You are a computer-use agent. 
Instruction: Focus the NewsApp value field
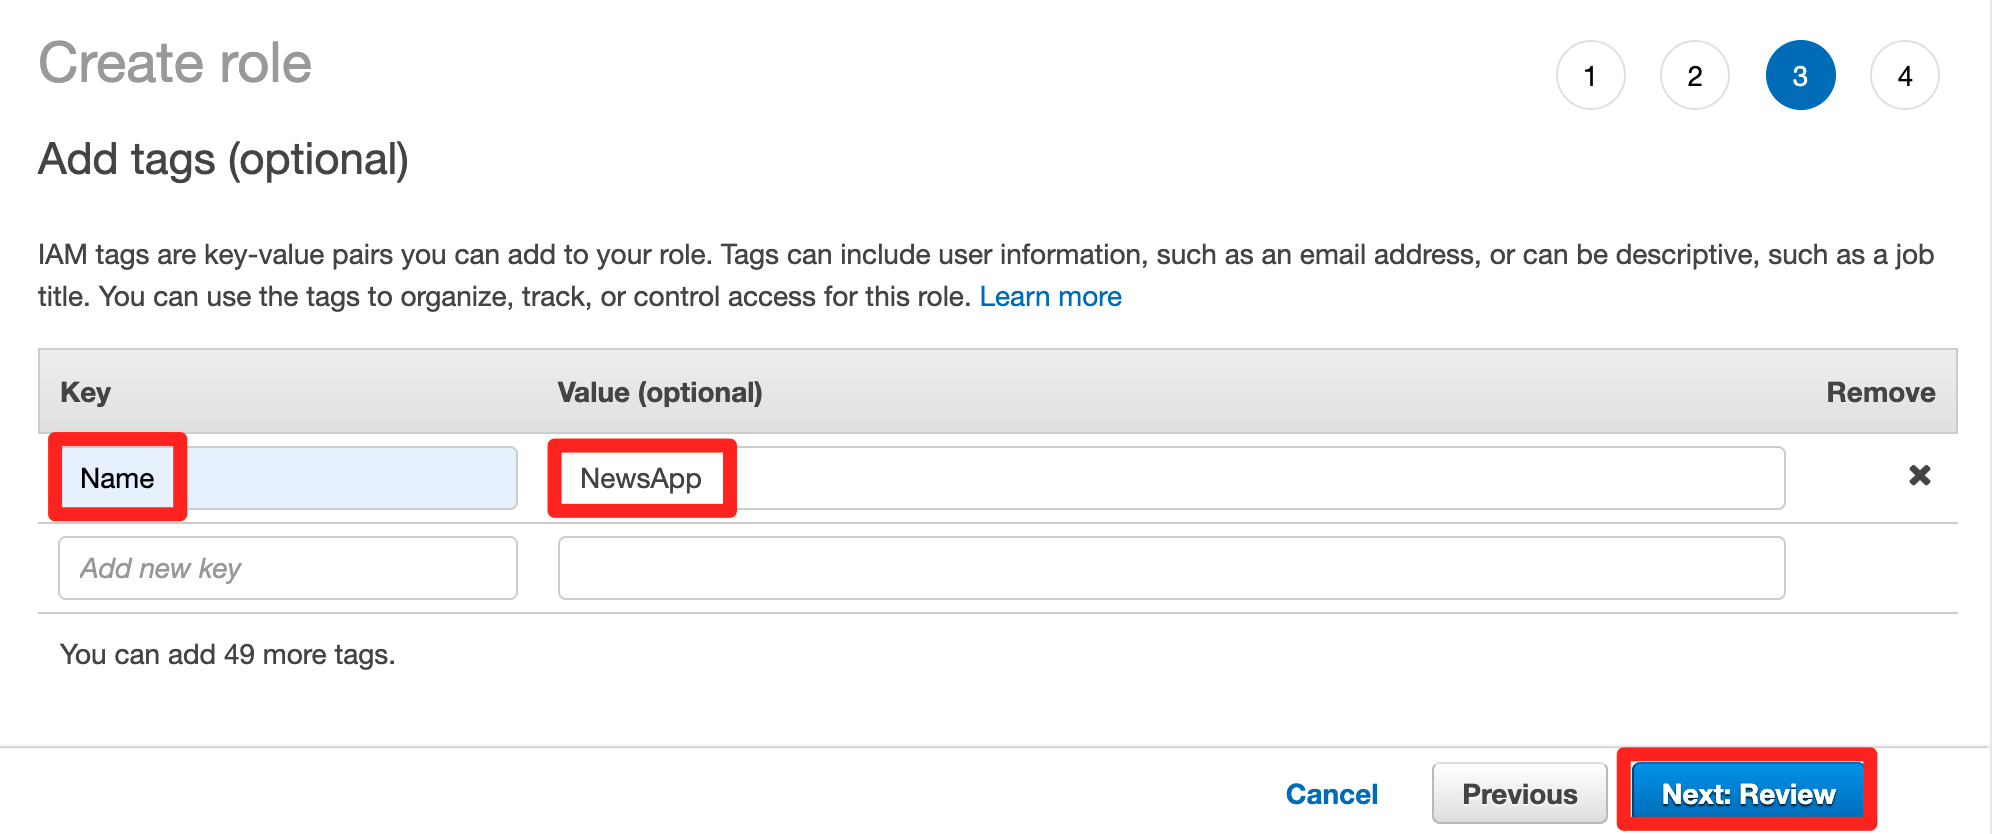1171,478
